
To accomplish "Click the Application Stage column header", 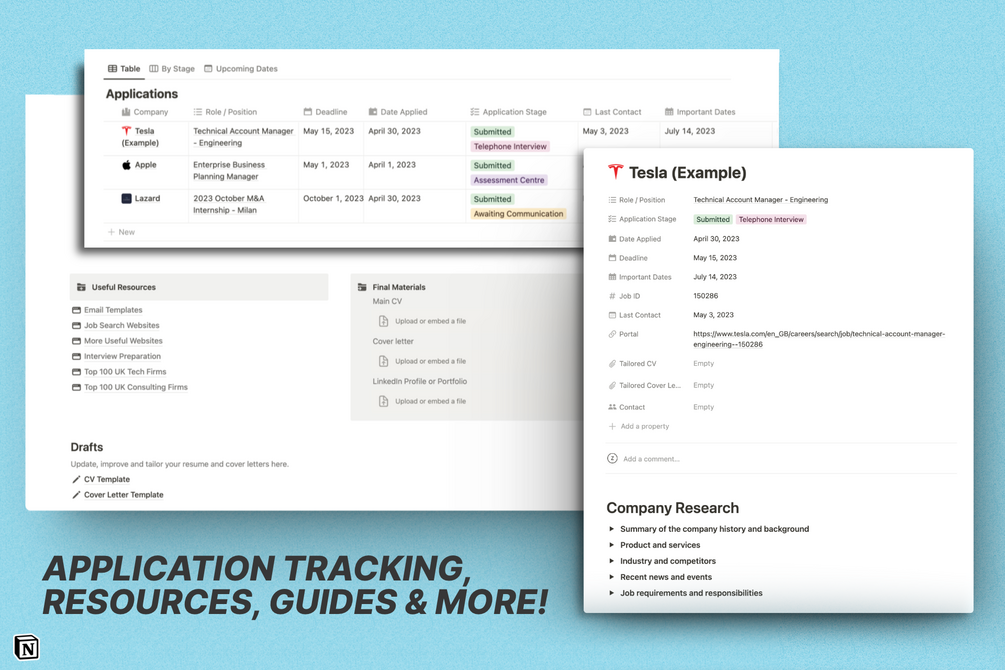I will [508, 112].
